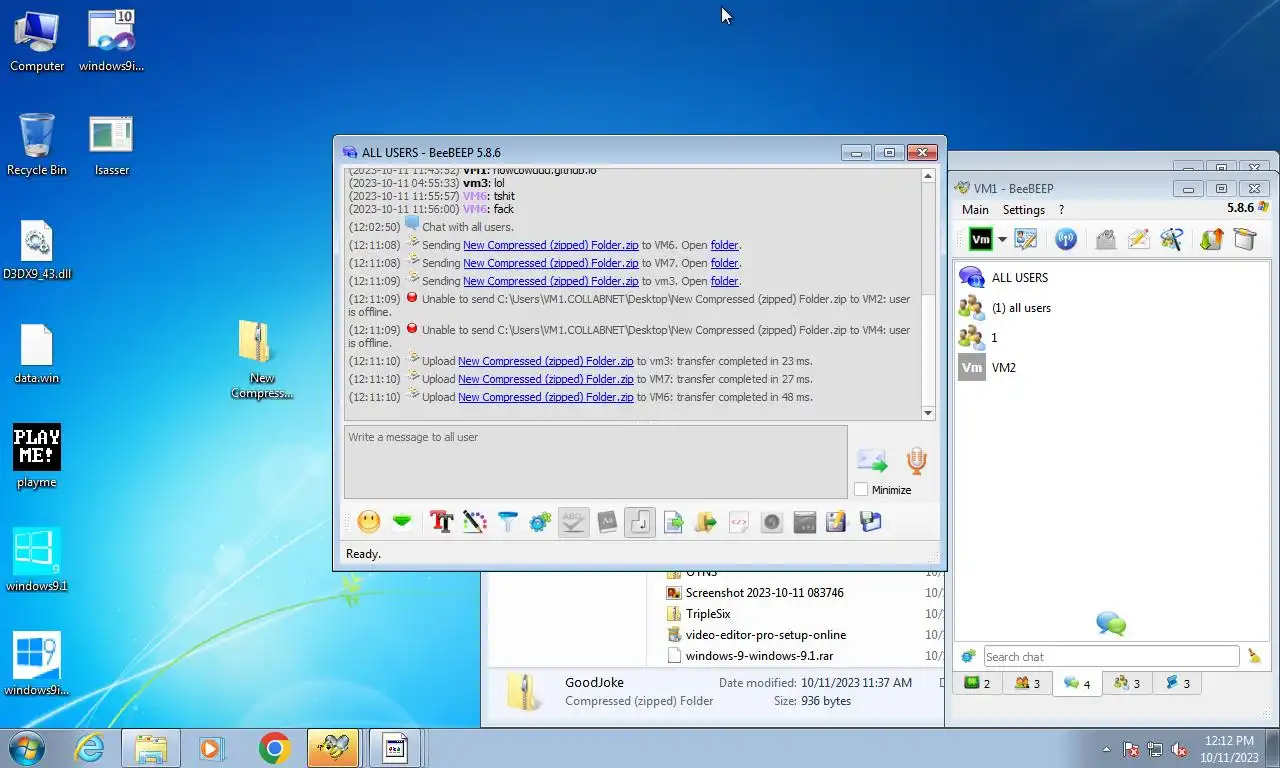The image size is (1280, 768).
Task: Select the group chat named '1'
Action: tap(1111, 337)
